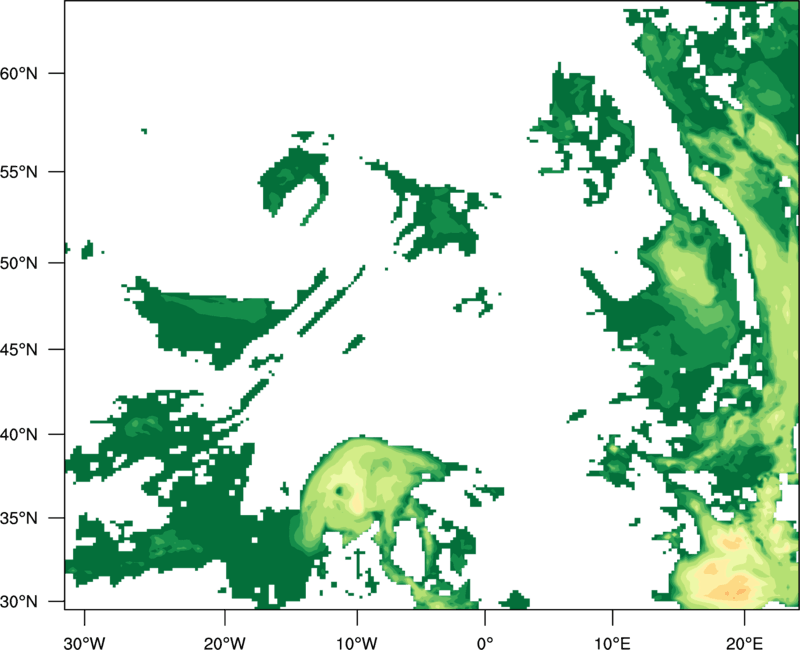800x650 pixels.
Task: Click the 40°N latitude label
Action: coord(18,435)
